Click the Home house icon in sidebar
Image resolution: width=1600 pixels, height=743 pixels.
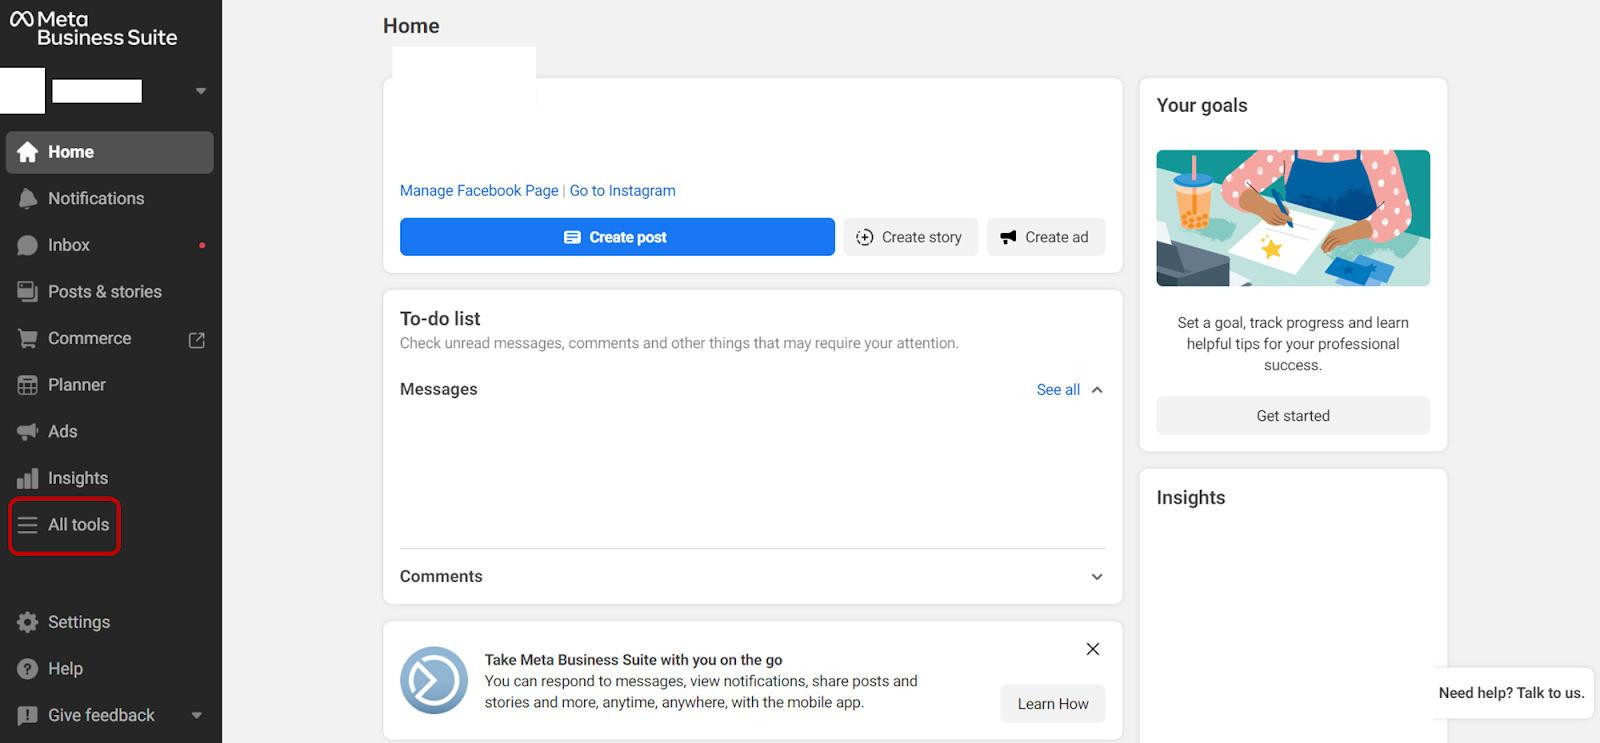28,152
